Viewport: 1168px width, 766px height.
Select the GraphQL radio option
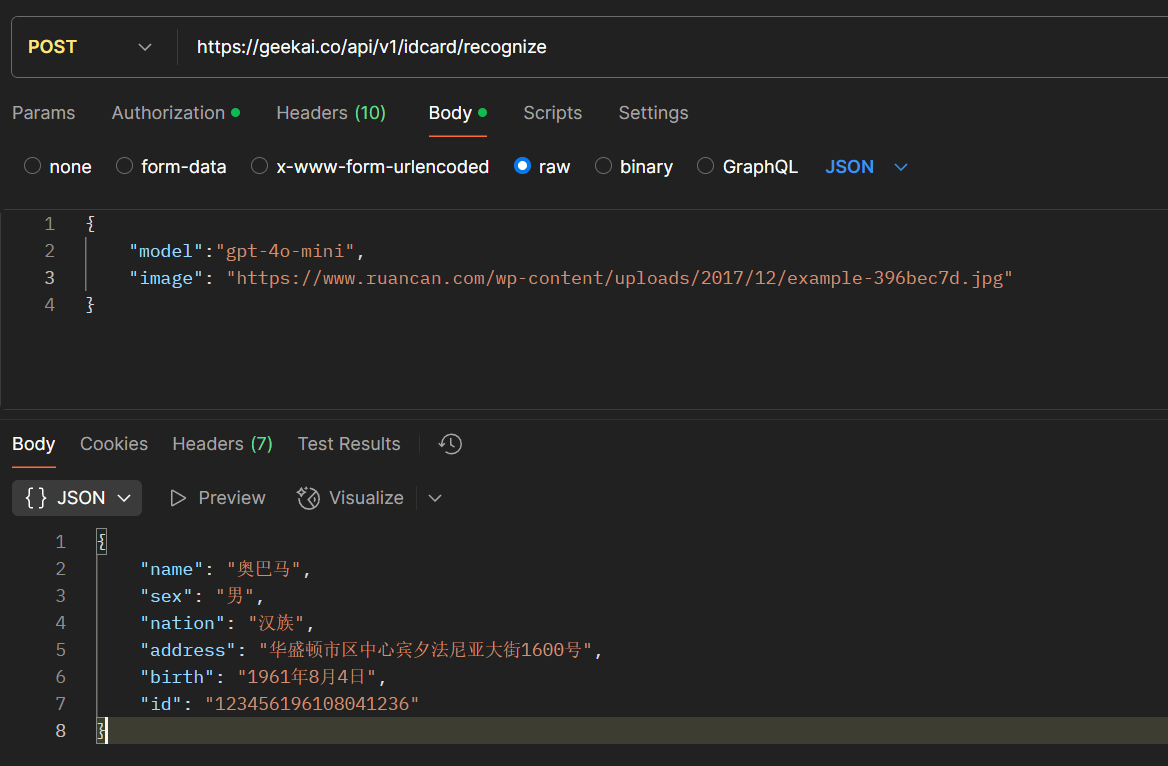pos(705,165)
